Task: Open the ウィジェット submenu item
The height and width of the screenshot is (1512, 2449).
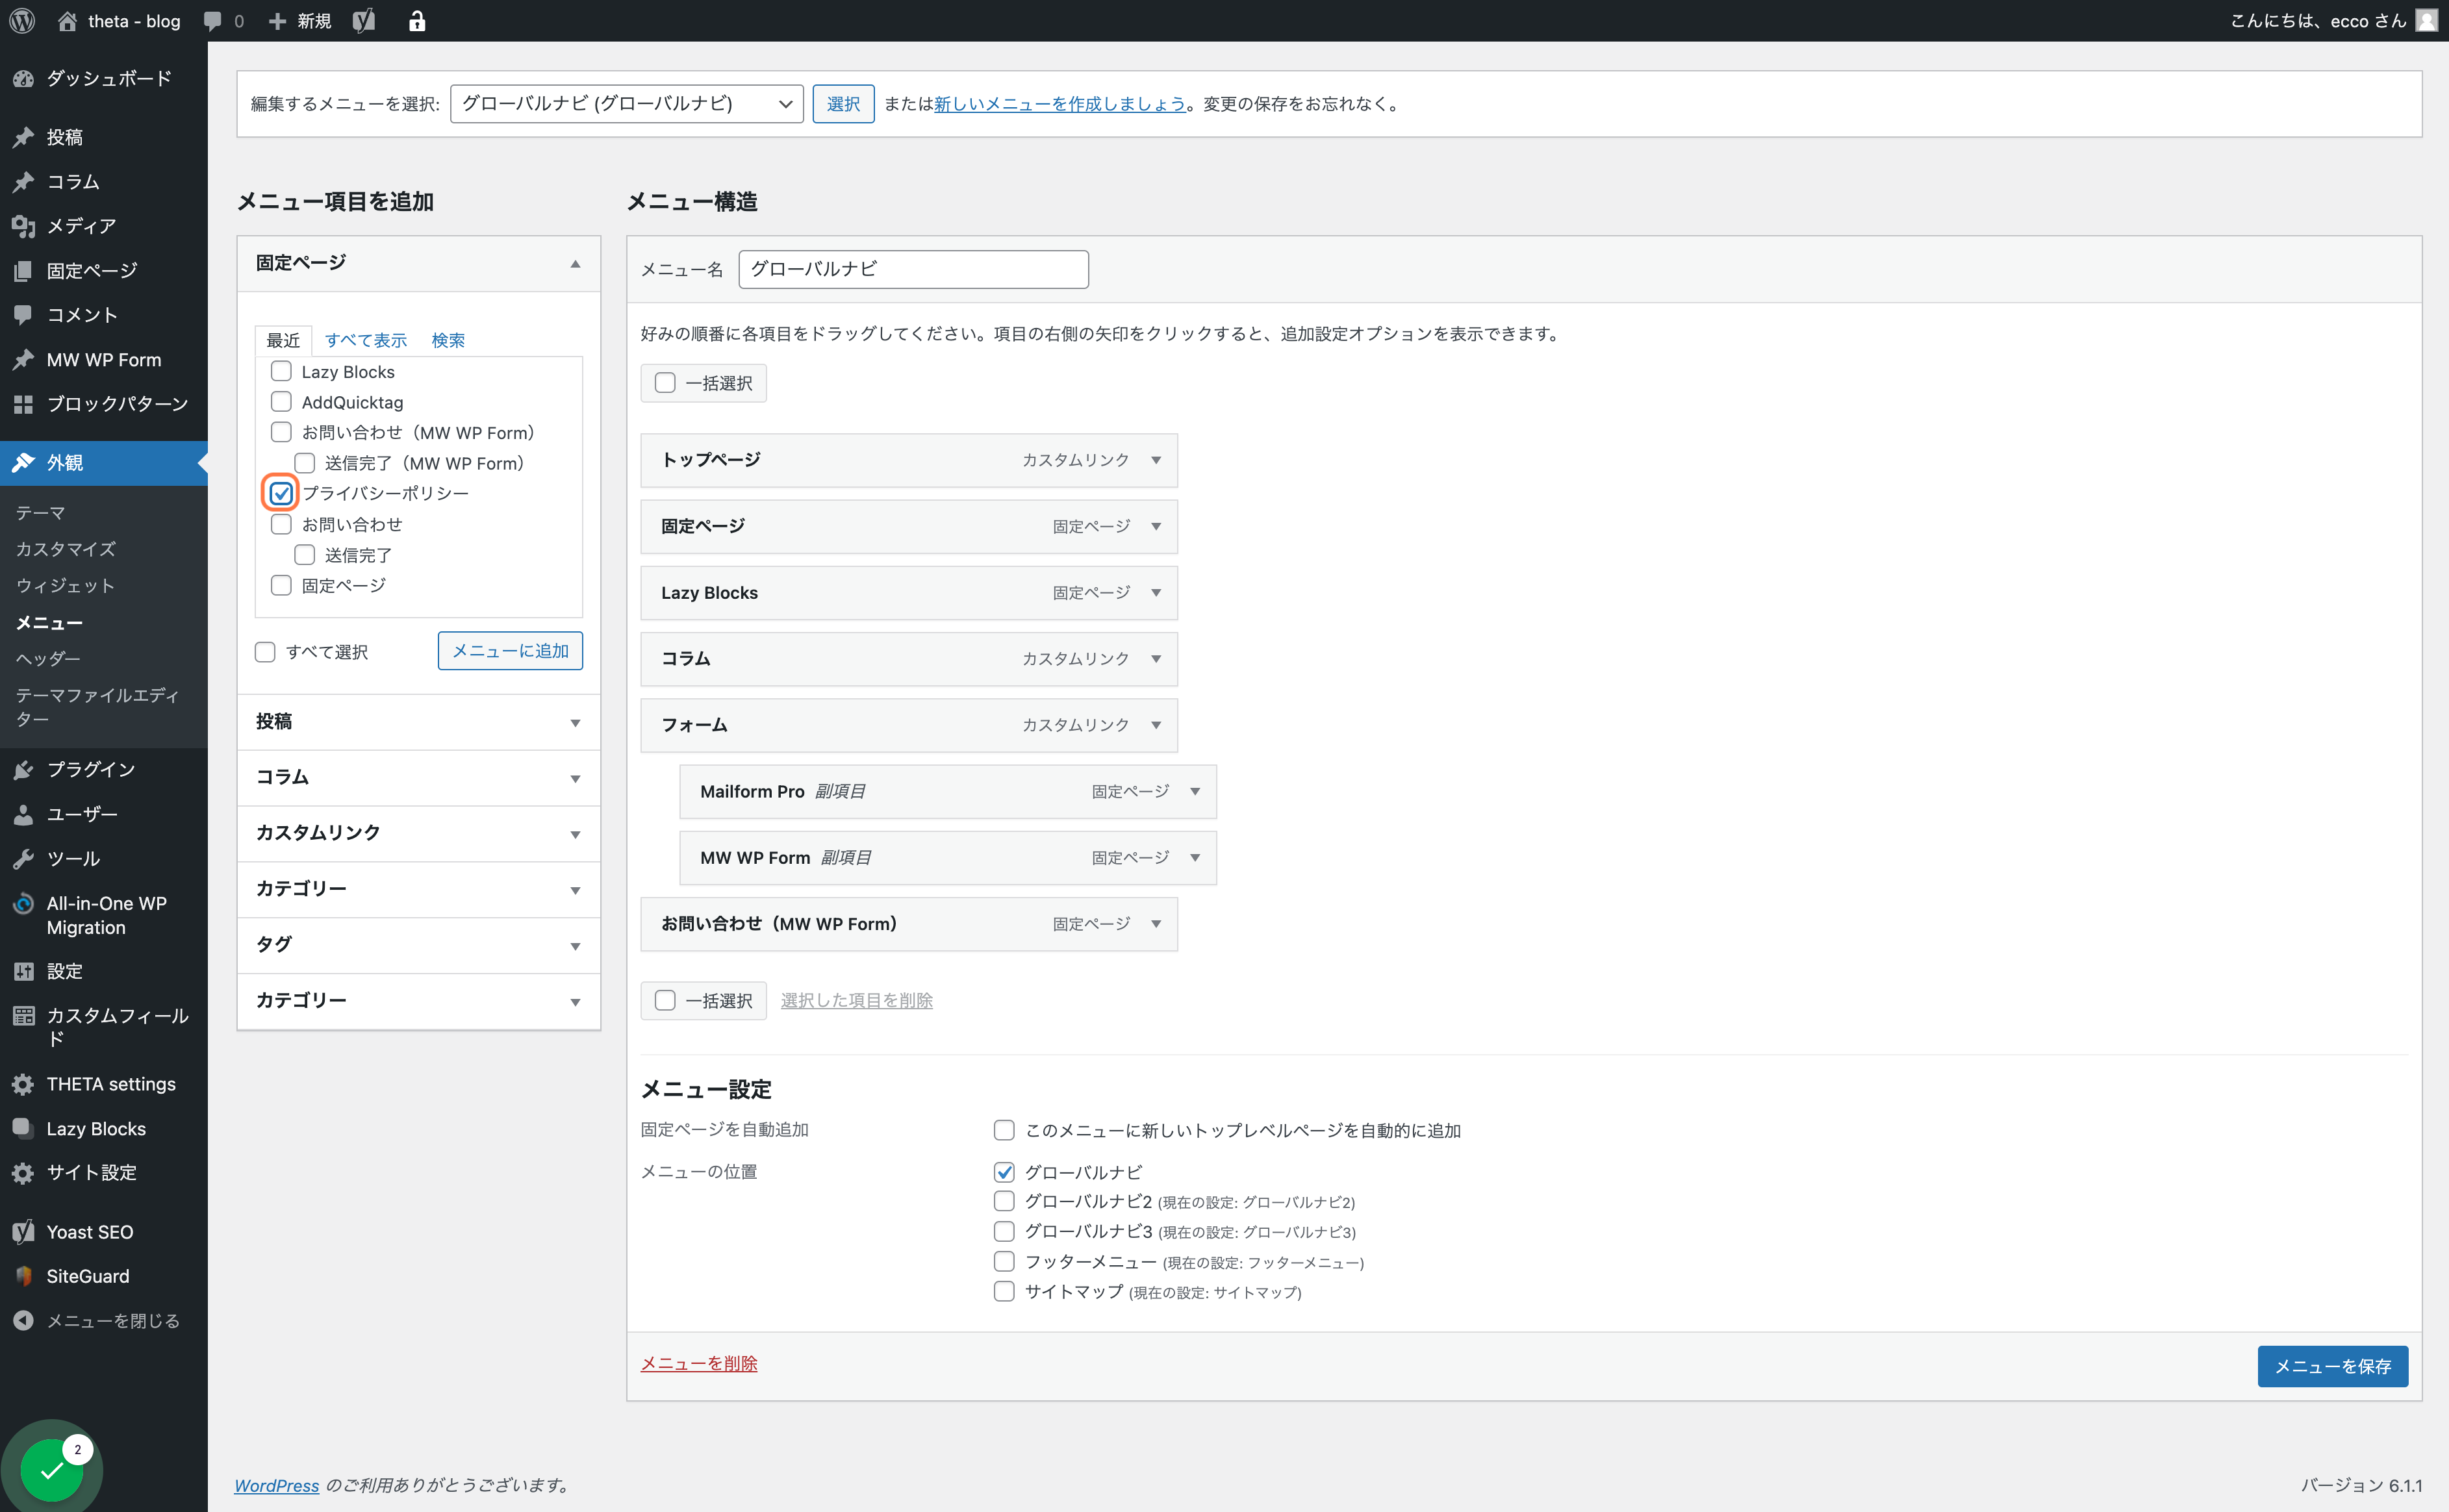Action: (x=66, y=585)
